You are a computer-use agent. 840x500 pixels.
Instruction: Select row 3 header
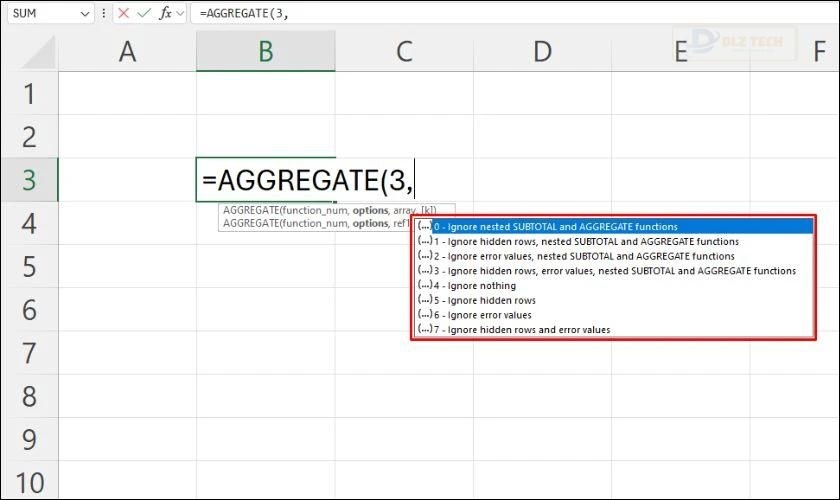pyautogui.click(x=29, y=180)
